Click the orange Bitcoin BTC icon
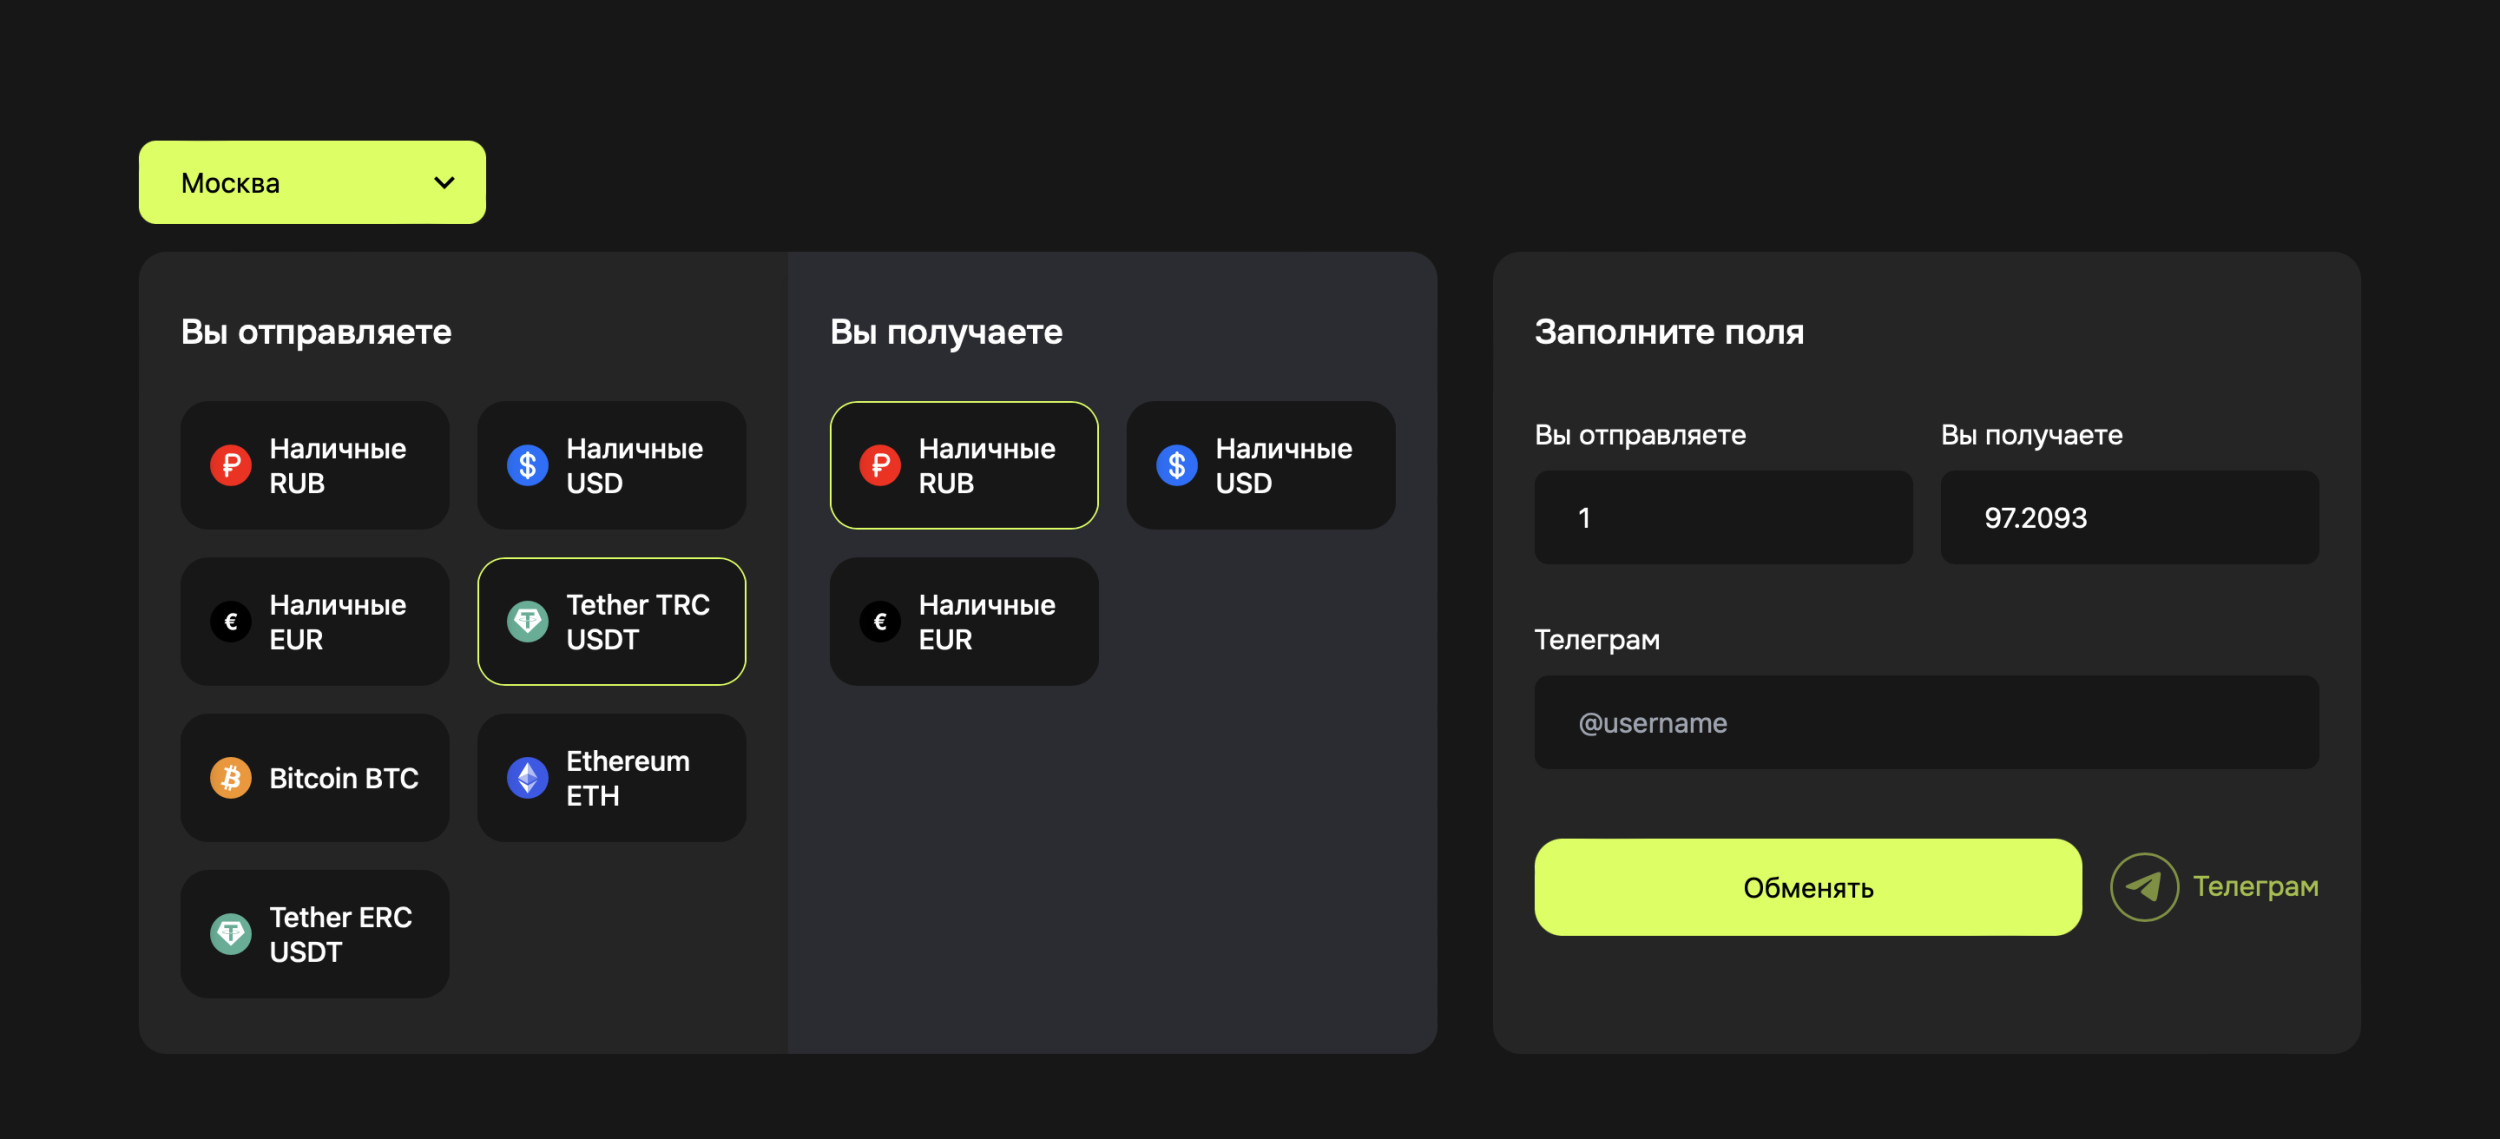Image resolution: width=2500 pixels, height=1139 pixels. tap(230, 778)
